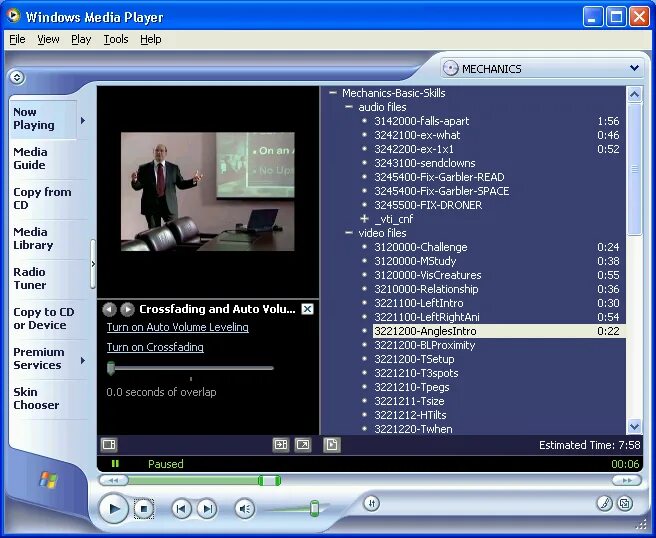
Task: Click the crossfade overlap slider handle
Action: coord(111,368)
